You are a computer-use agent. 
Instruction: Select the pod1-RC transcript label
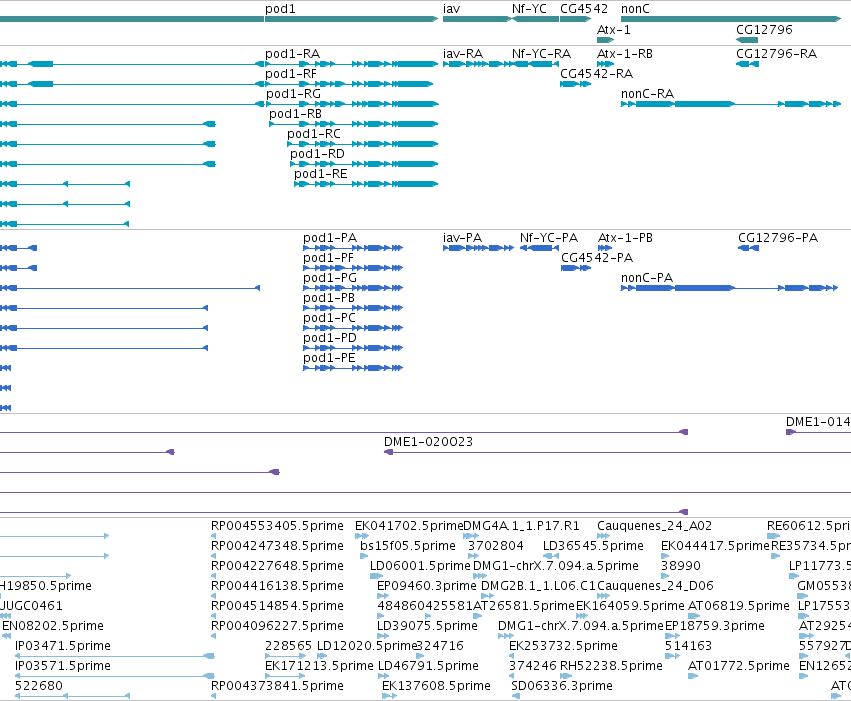pyautogui.click(x=314, y=134)
